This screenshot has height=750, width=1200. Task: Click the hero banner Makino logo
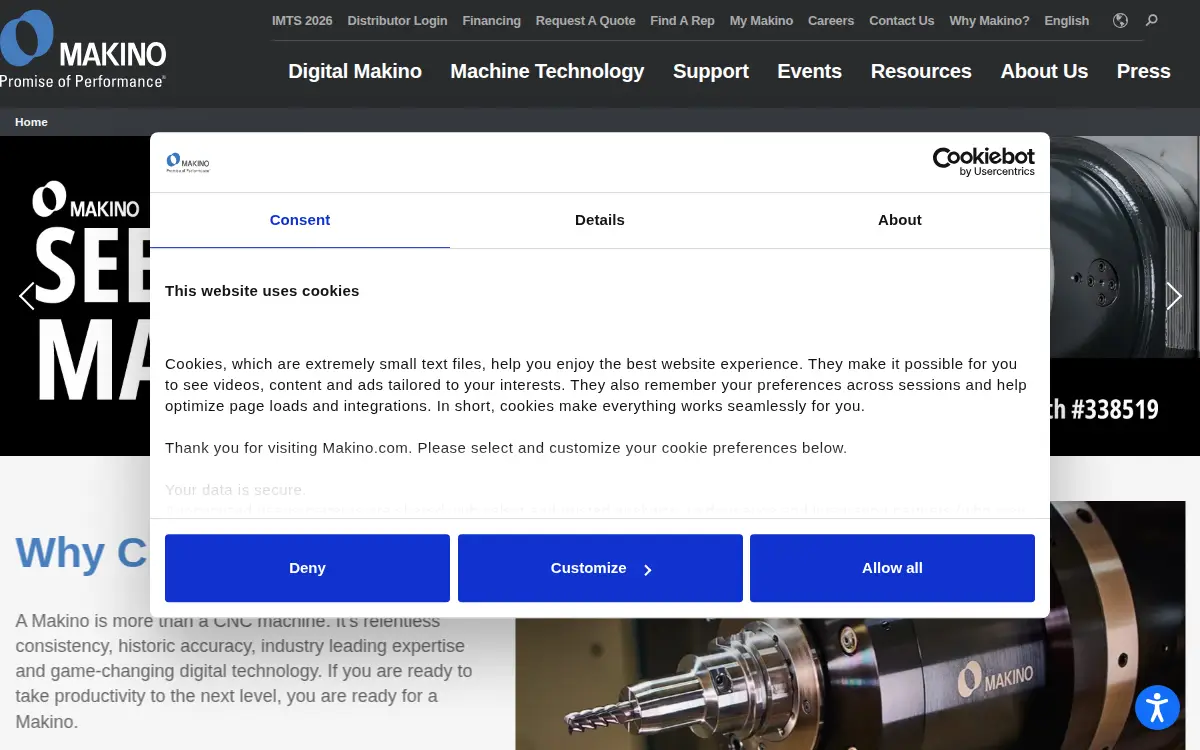pyautogui.click(x=86, y=200)
